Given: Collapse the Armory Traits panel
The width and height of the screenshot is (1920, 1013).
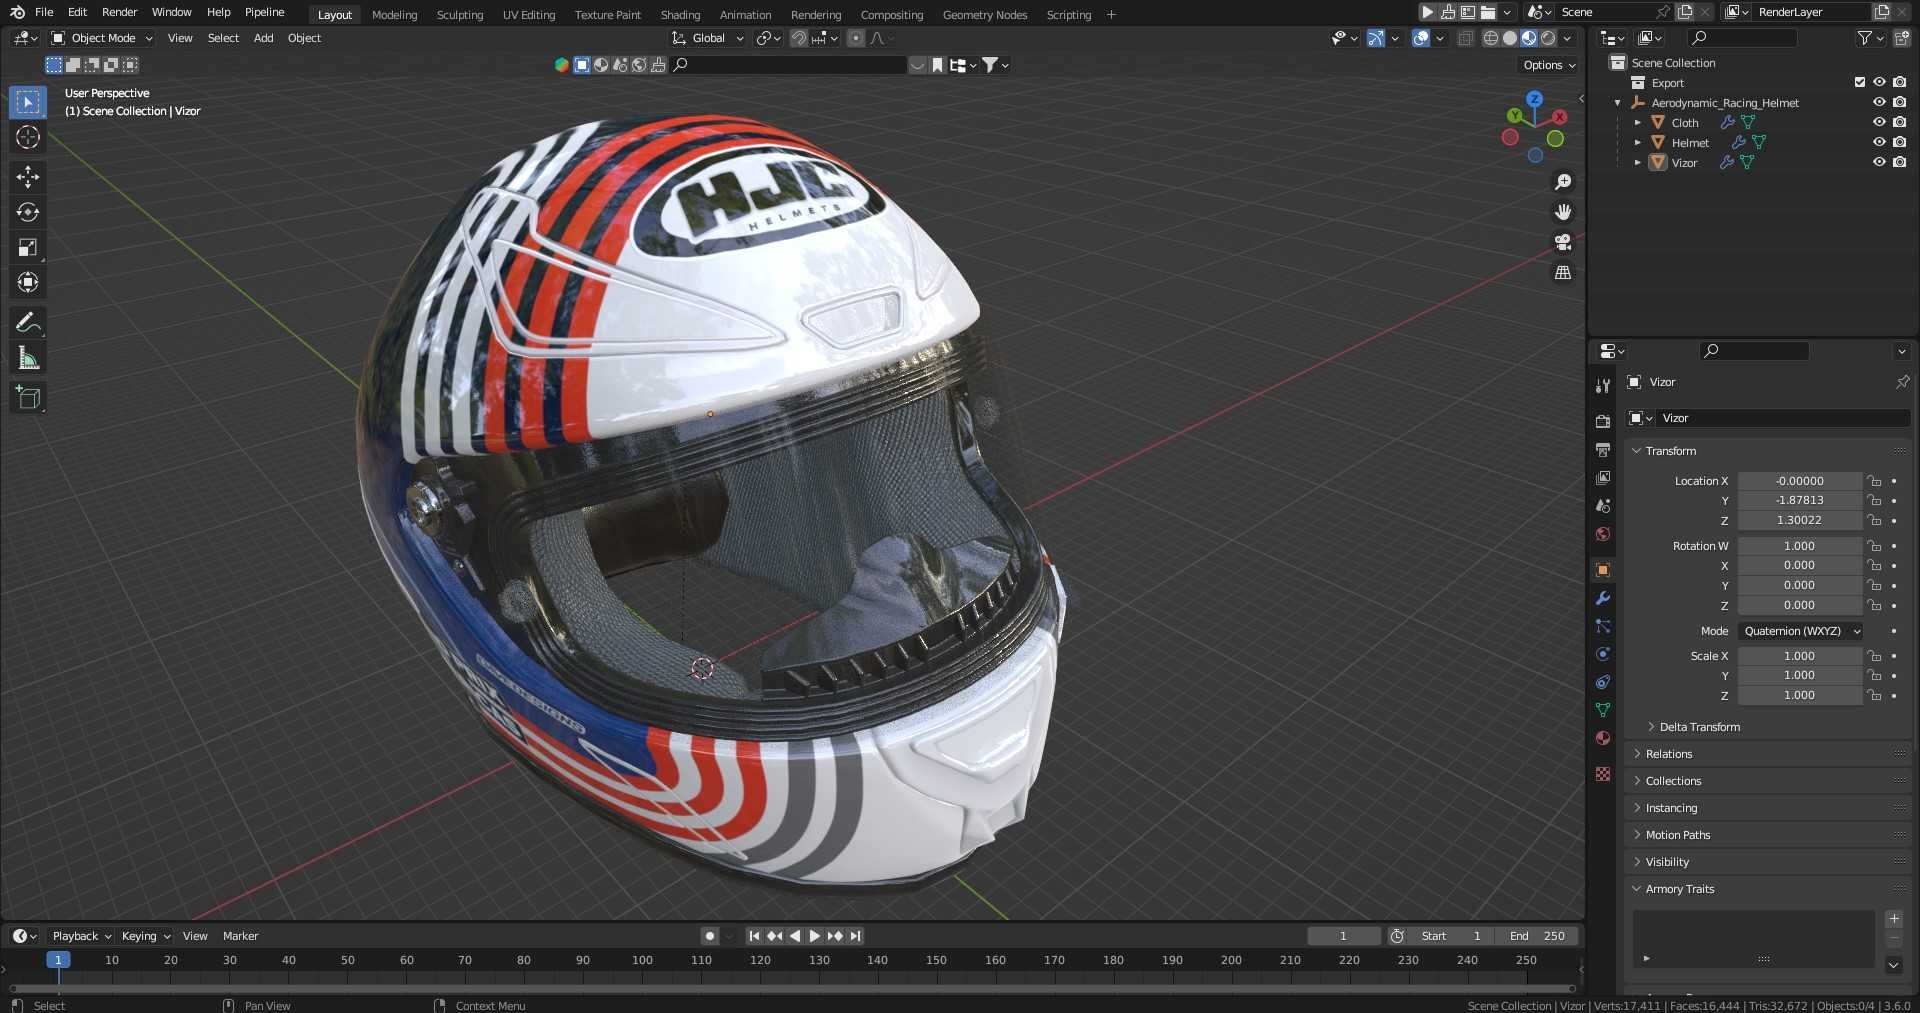Looking at the screenshot, I should coord(1679,889).
